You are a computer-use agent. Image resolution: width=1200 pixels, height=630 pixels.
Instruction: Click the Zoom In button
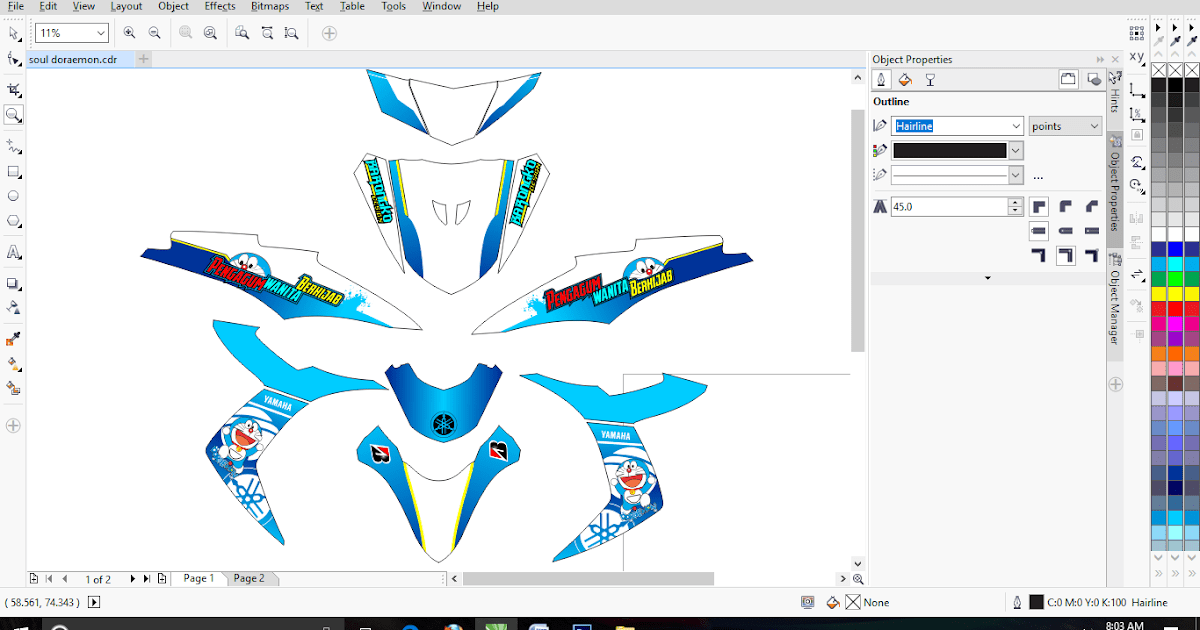(x=129, y=33)
